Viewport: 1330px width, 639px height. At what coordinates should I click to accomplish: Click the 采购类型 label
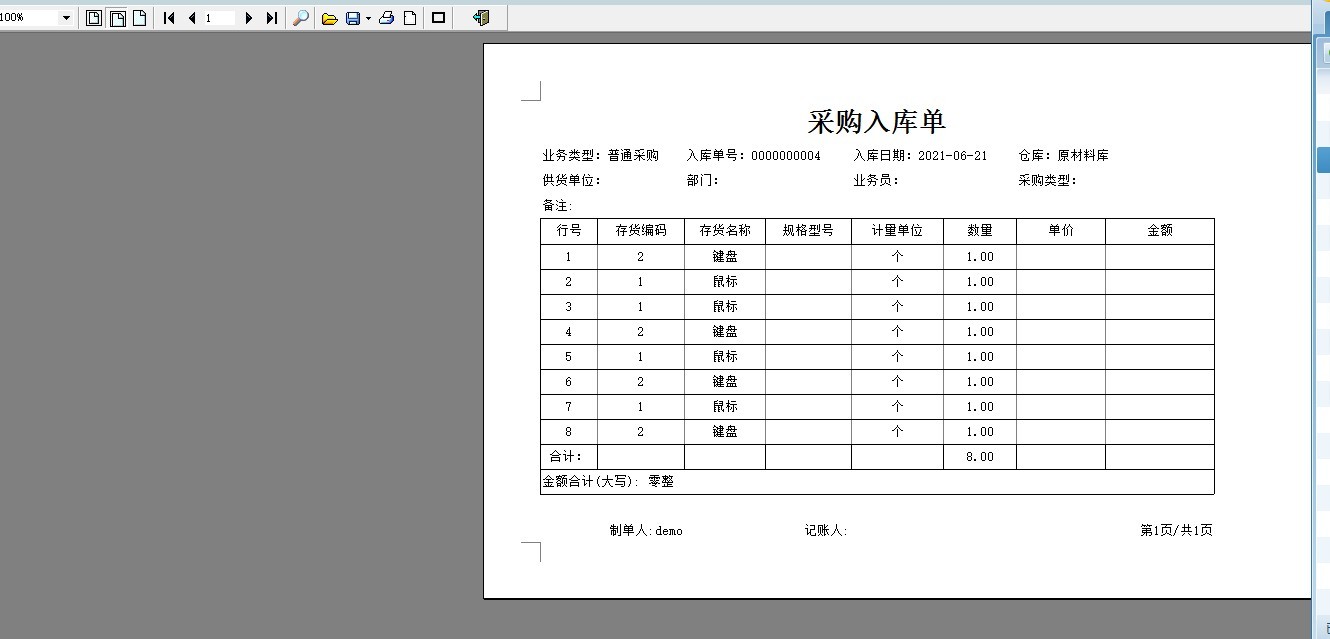pos(1048,181)
